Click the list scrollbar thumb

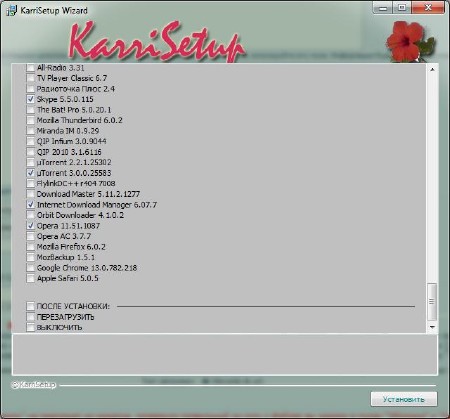432,302
